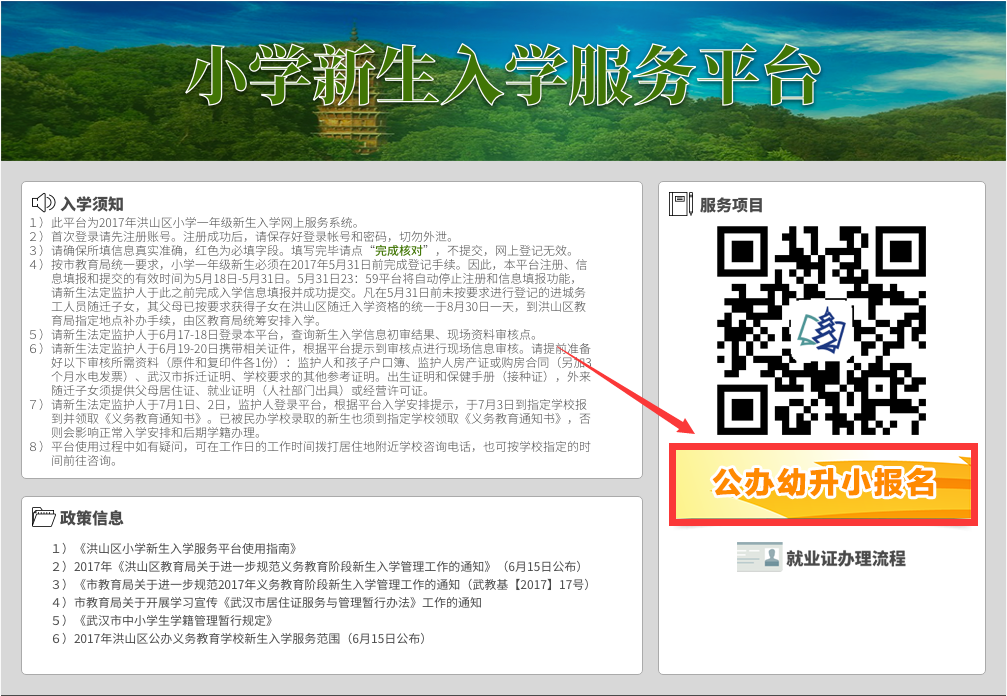This screenshot has height=696, width=1007.
Task: Click the ID card icon beside 就业证办理流程
Action: [x=759, y=557]
